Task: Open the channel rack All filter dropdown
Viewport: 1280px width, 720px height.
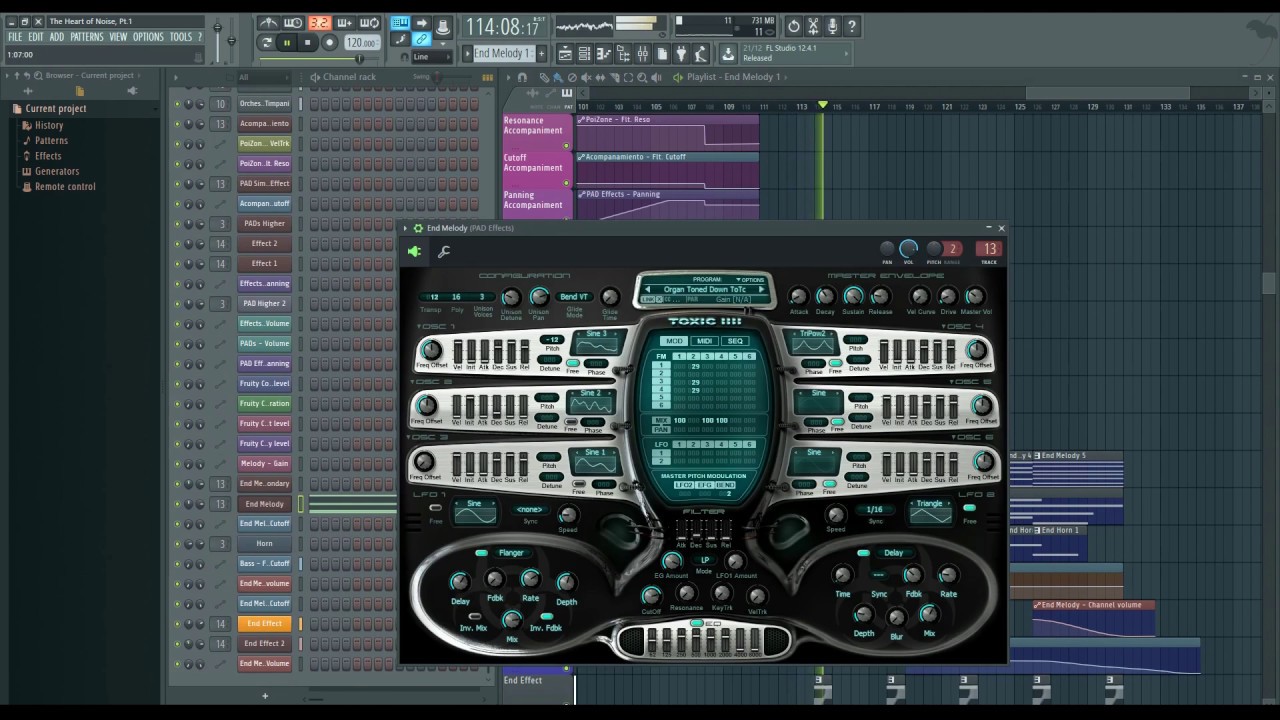Action: tap(262, 77)
